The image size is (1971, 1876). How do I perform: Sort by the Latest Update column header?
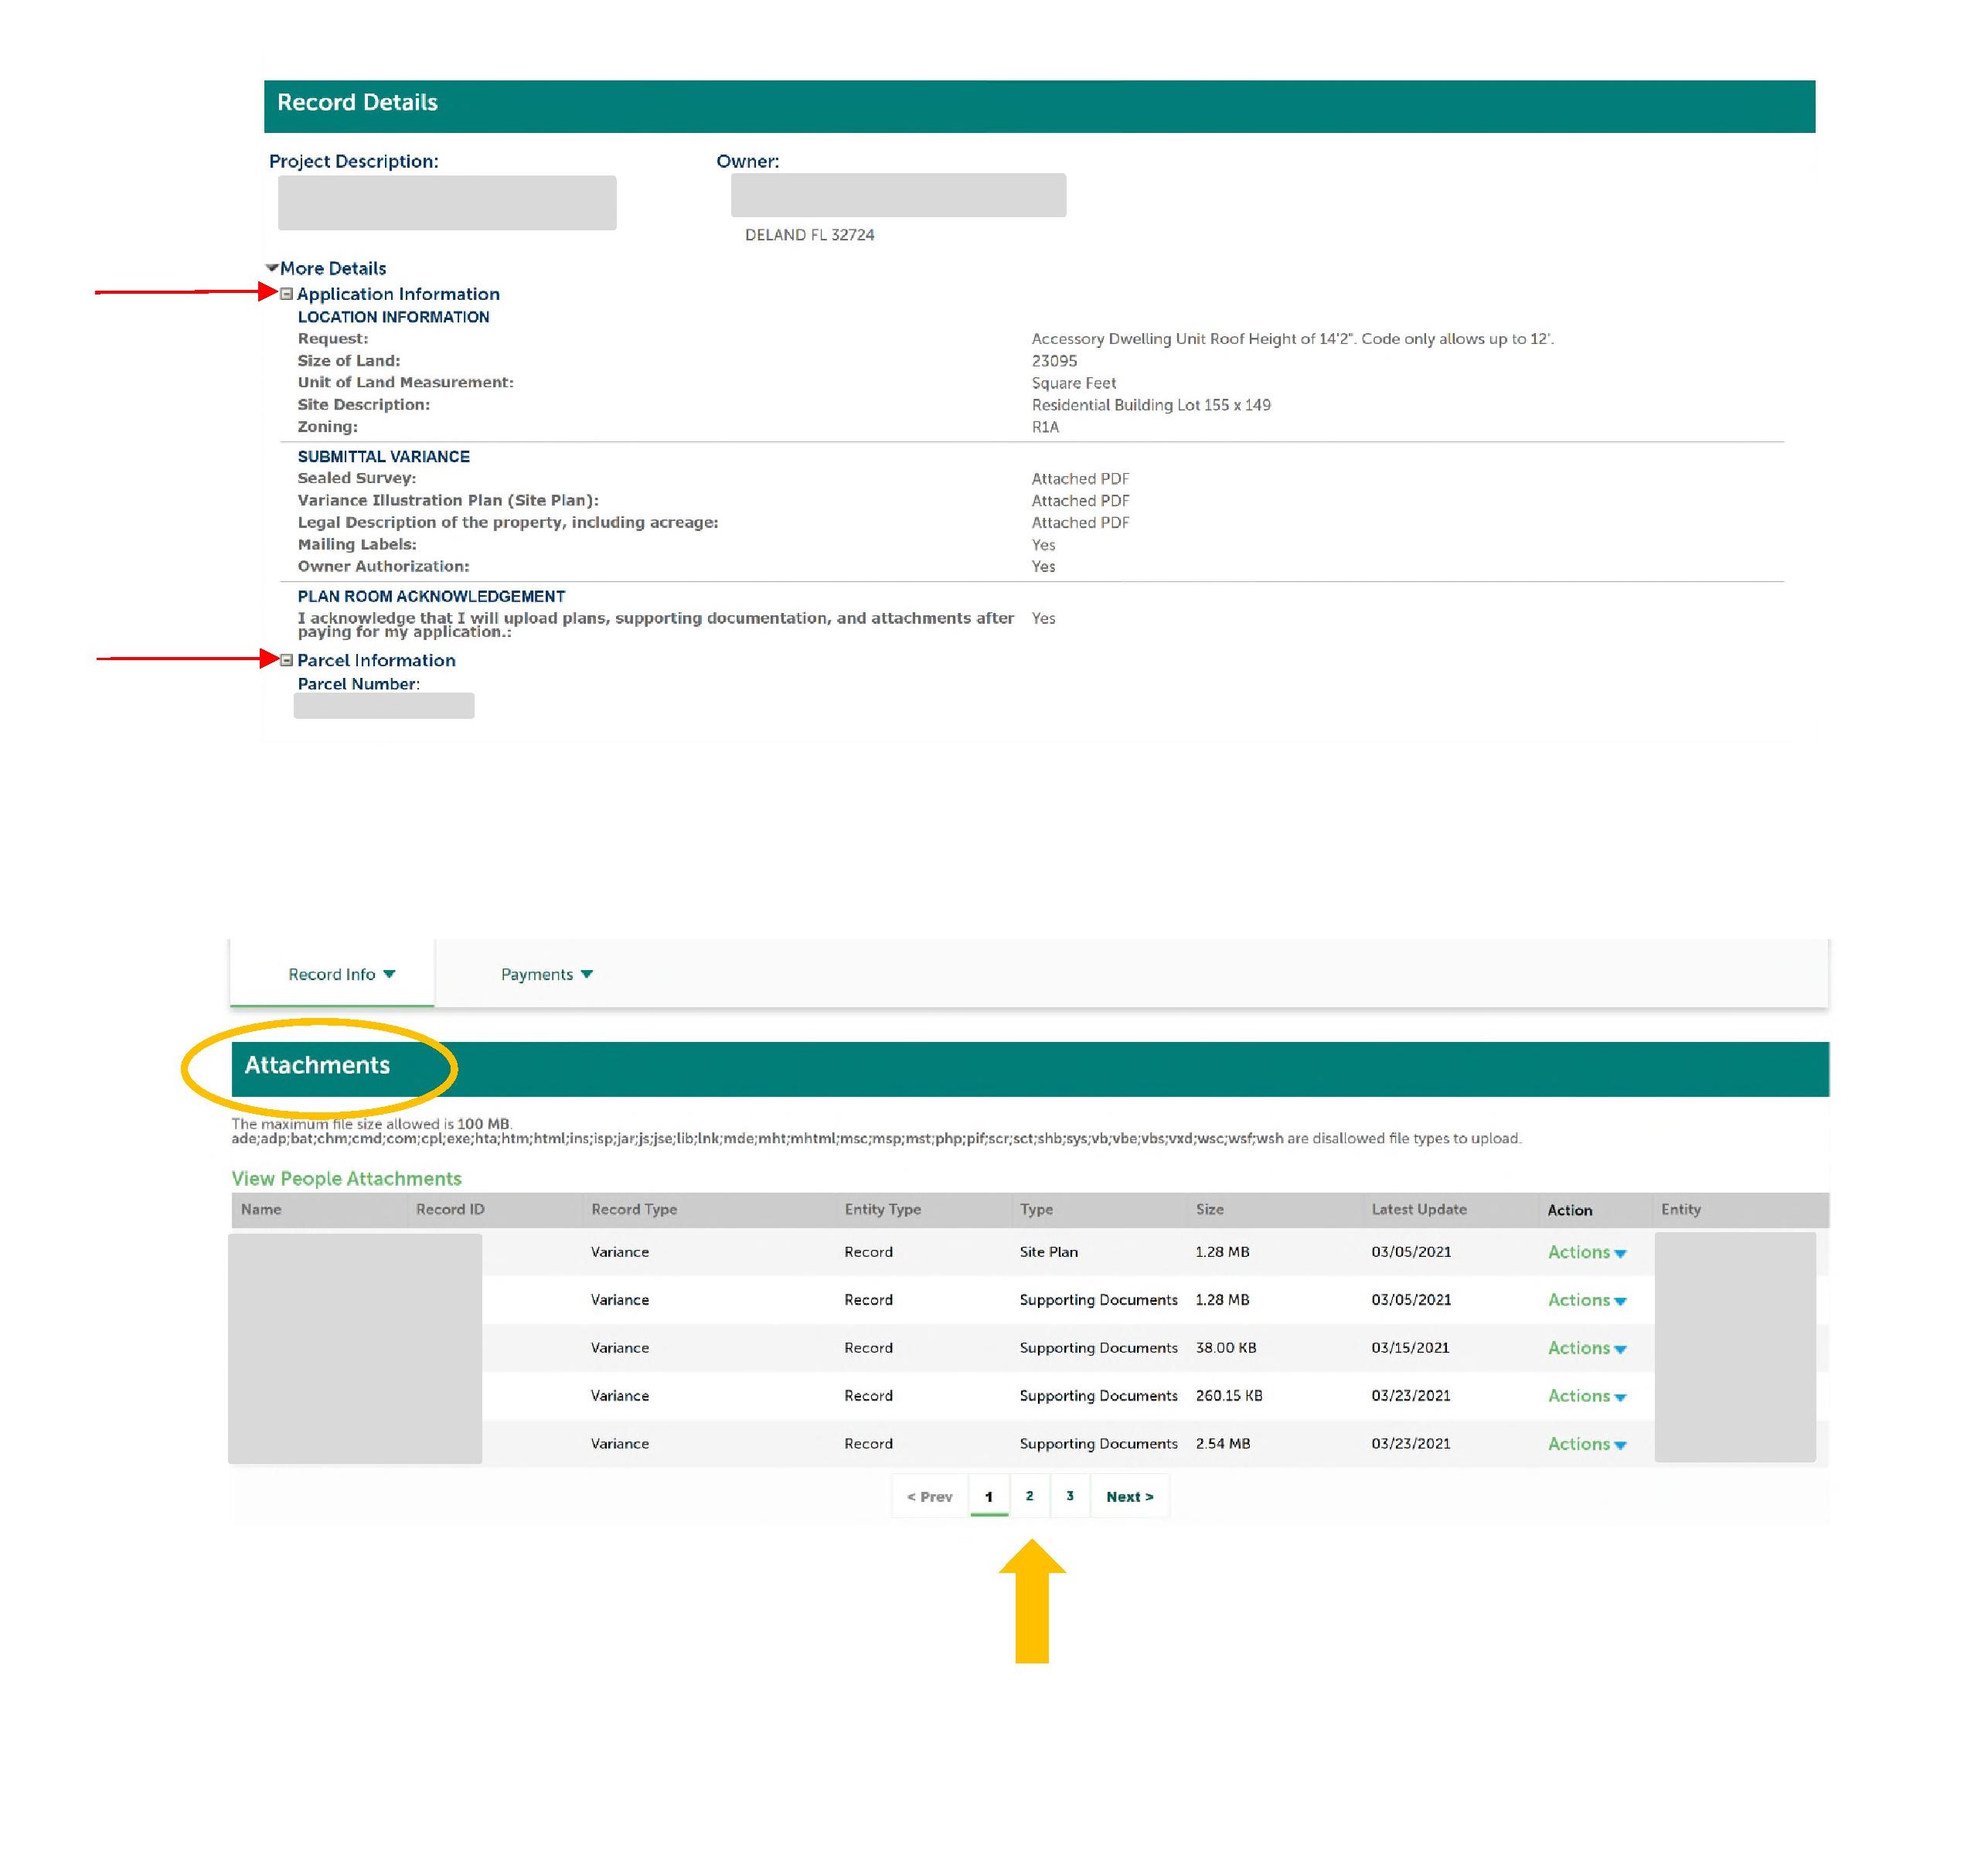pos(1418,1209)
